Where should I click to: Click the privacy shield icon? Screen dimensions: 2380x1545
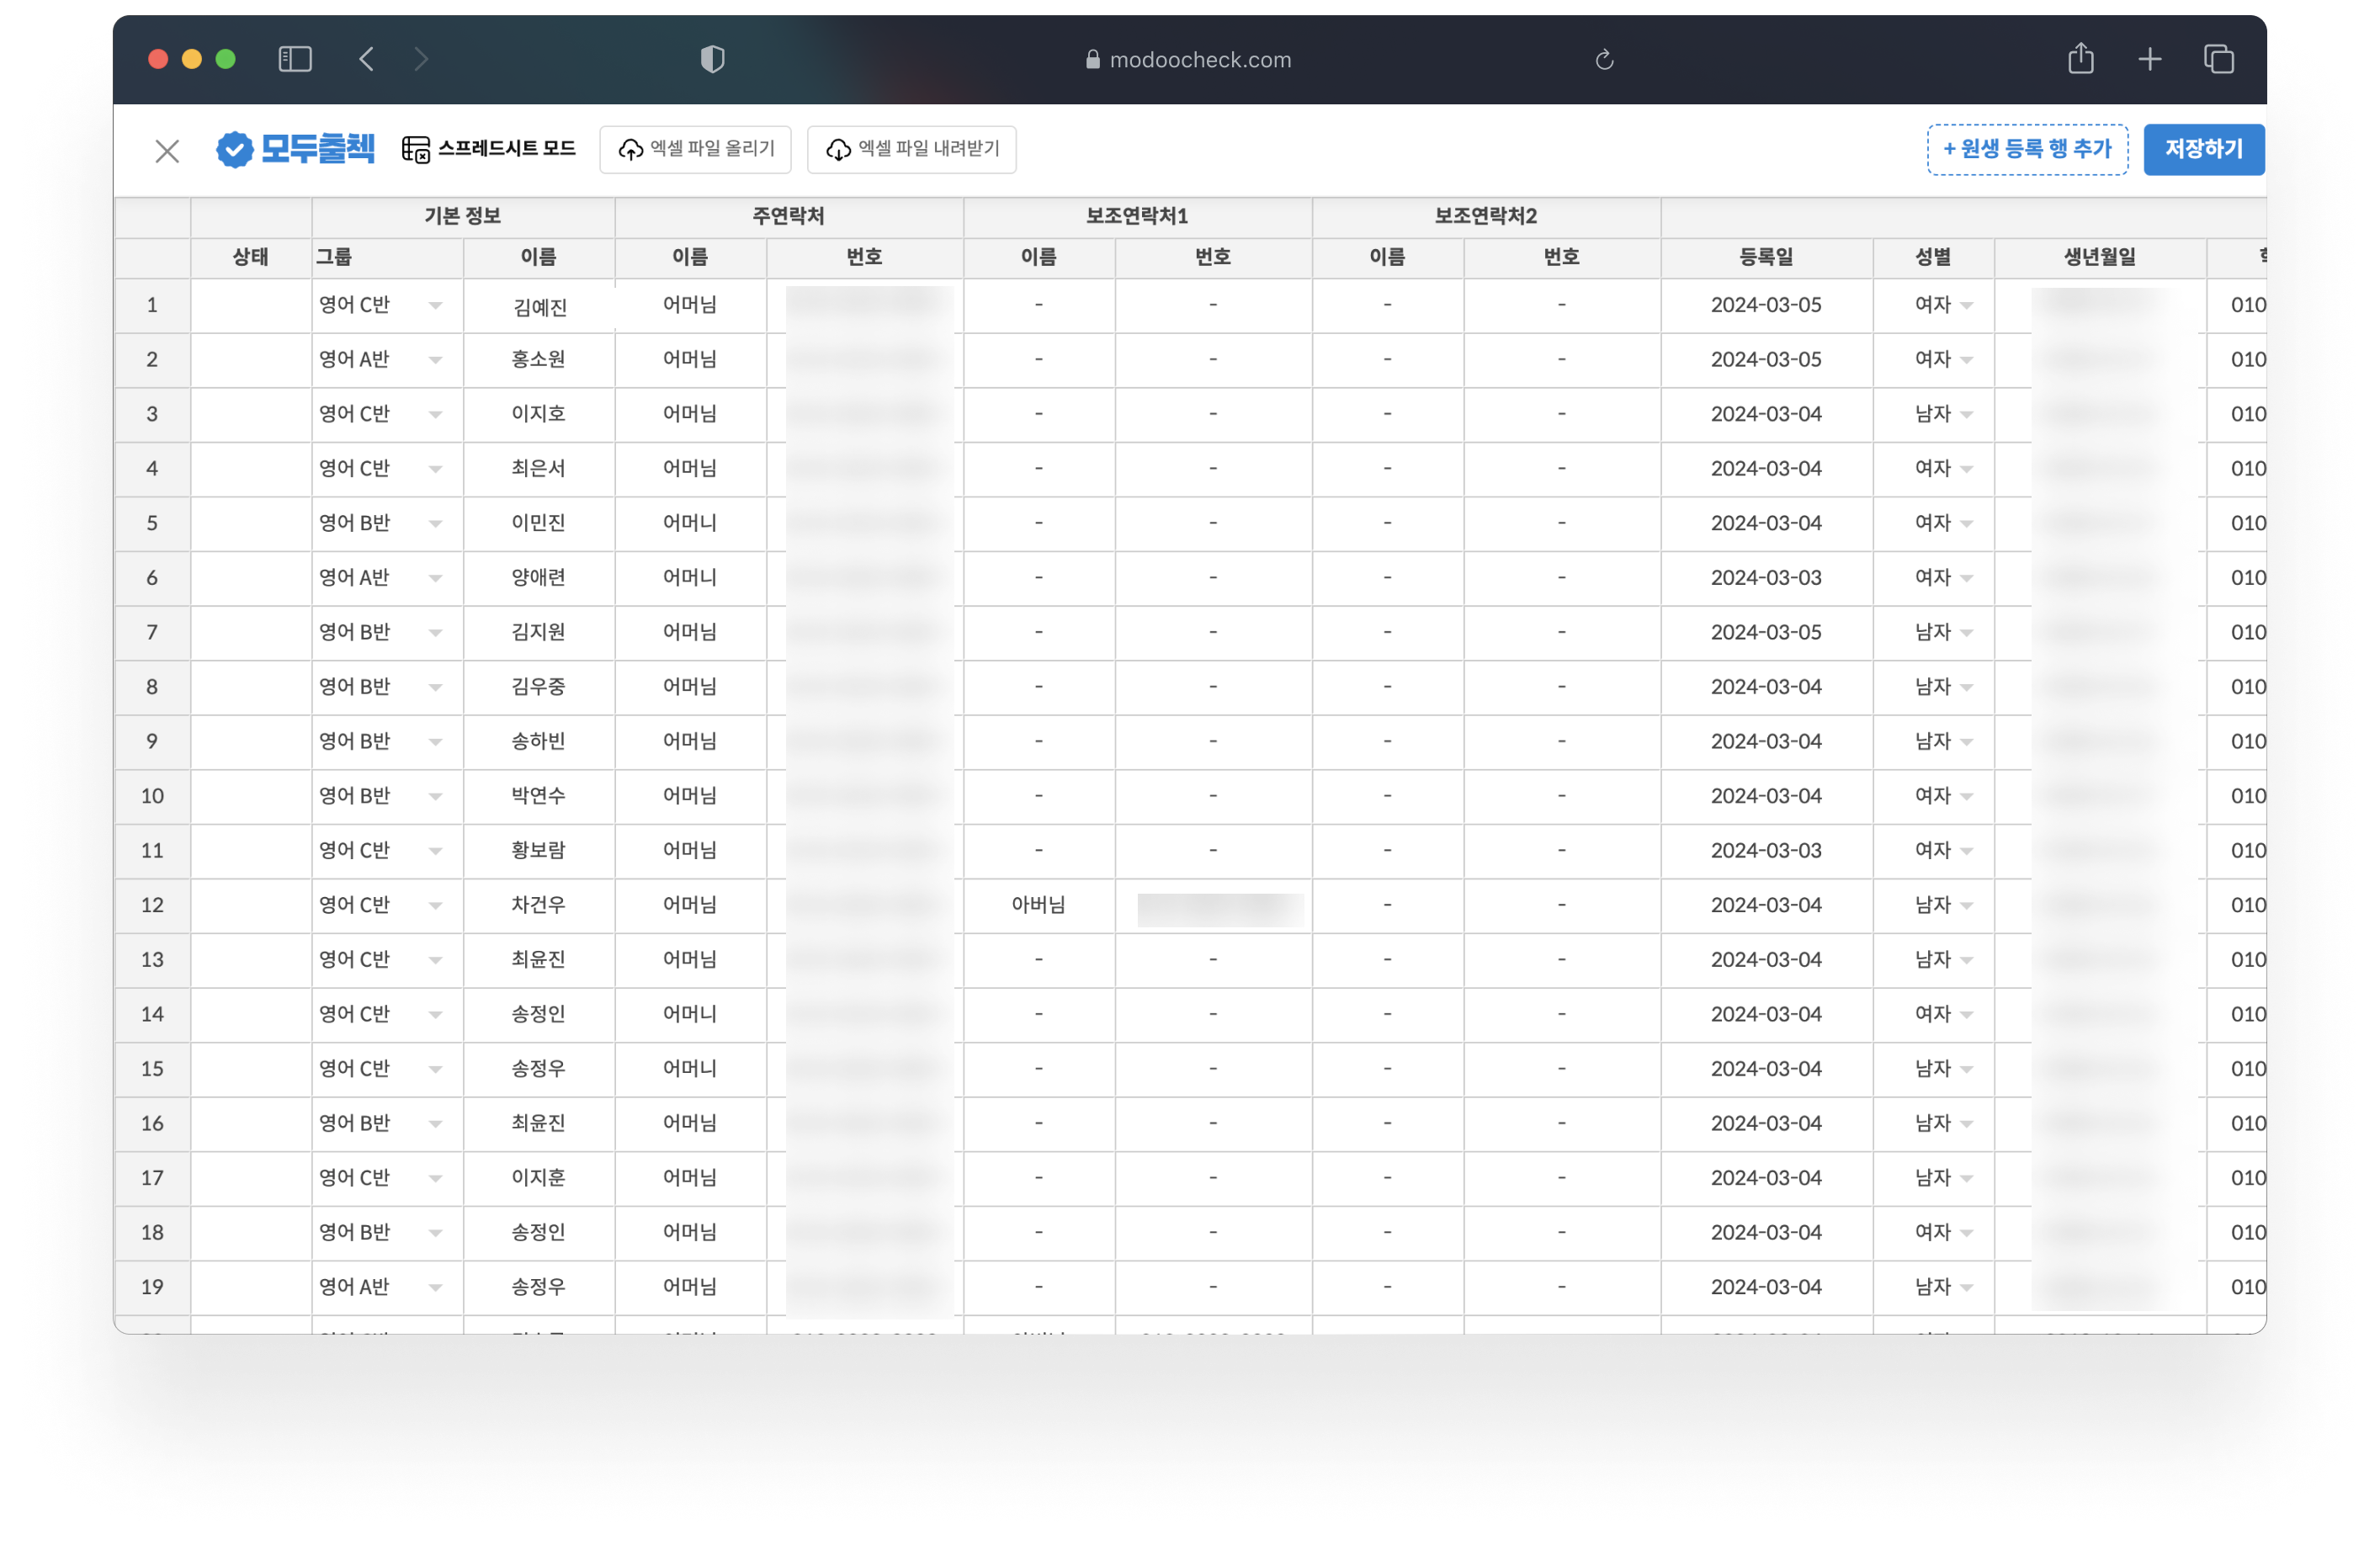[712, 59]
